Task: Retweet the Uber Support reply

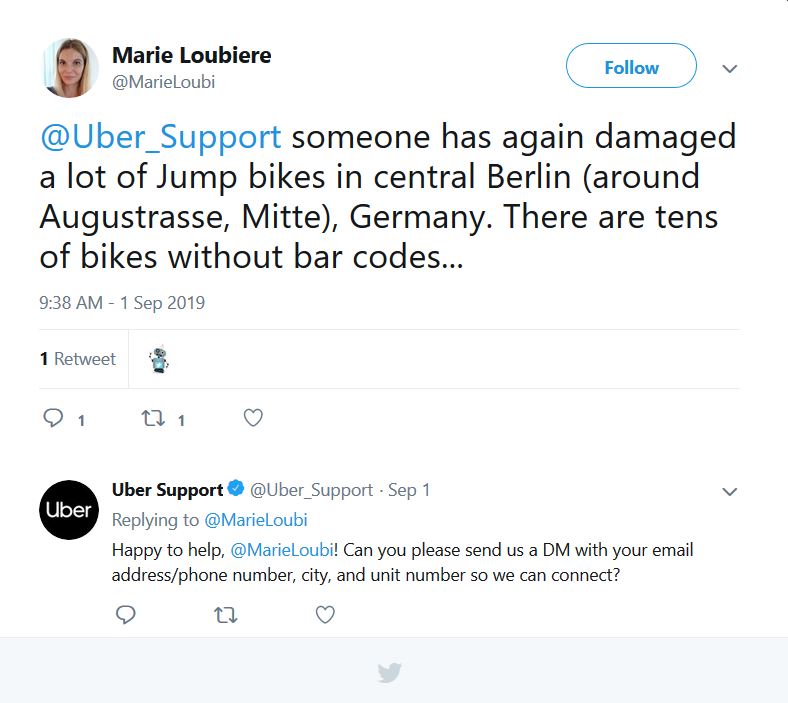Action: pos(226,615)
